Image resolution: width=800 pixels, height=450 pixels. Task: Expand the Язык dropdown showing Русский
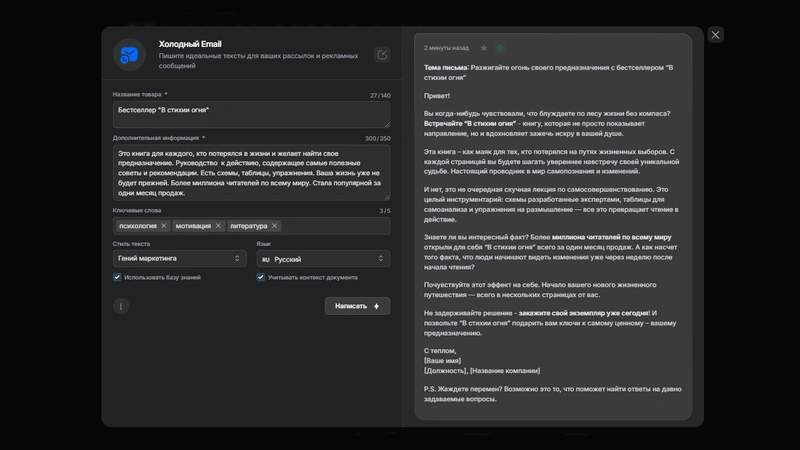pos(322,258)
